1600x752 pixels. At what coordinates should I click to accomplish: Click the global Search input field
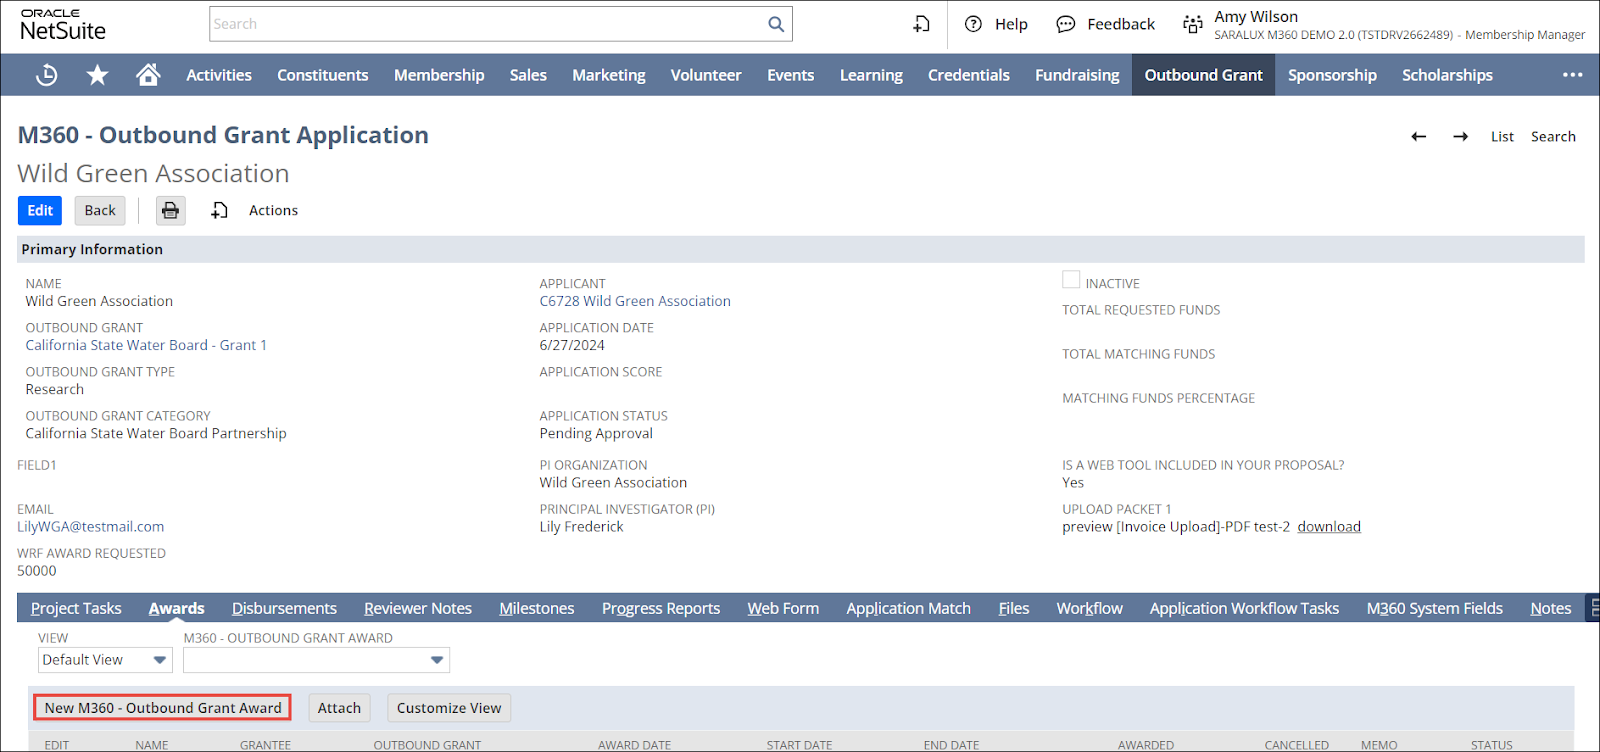point(486,24)
